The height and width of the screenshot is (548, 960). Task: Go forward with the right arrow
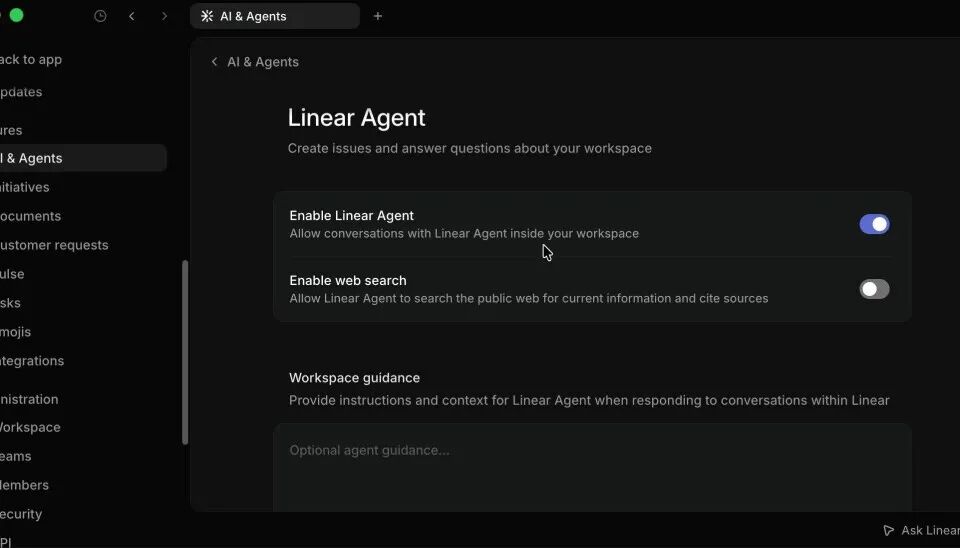pyautogui.click(x=164, y=17)
